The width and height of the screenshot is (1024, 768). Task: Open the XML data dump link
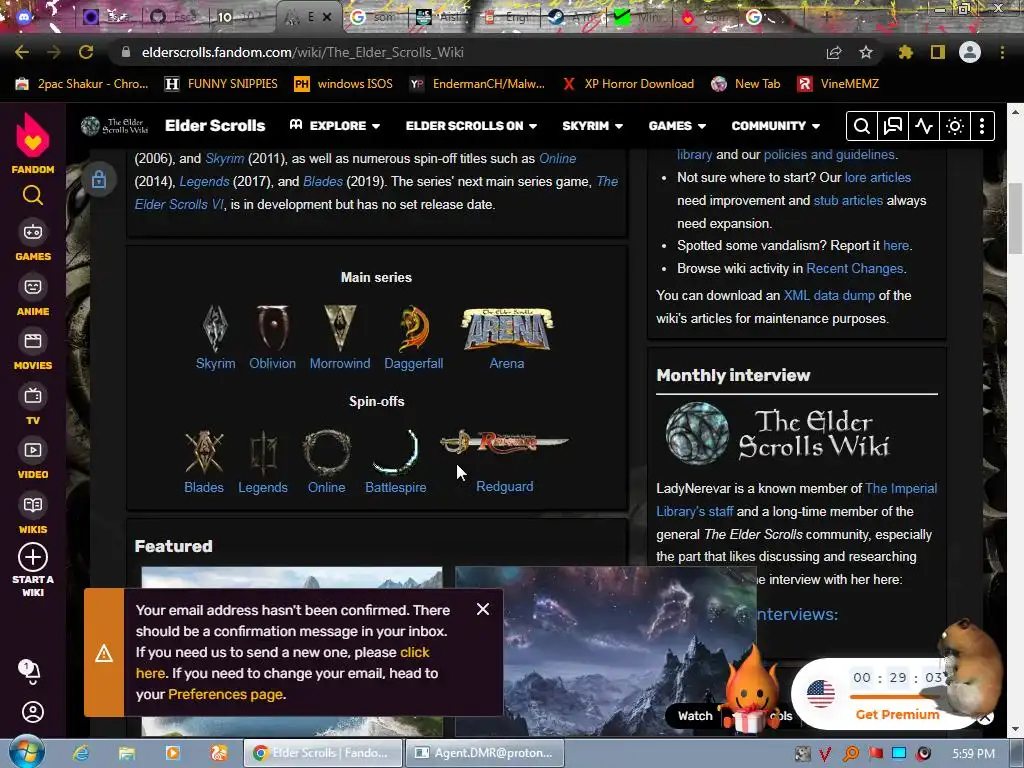(x=829, y=295)
